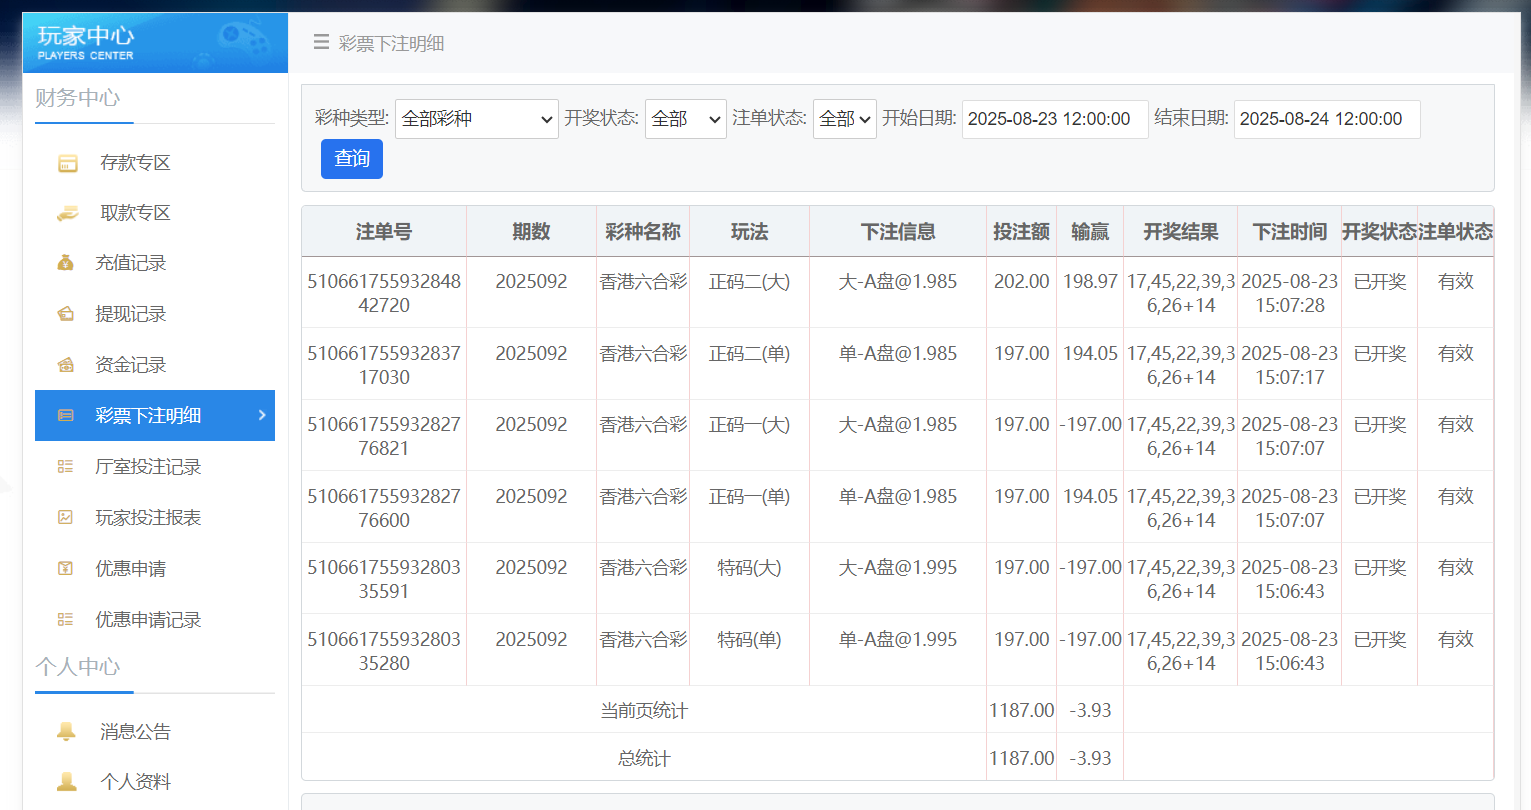The image size is (1531, 810).
Task: Click the 提现记录 envelope icon
Action: pyautogui.click(x=67, y=313)
